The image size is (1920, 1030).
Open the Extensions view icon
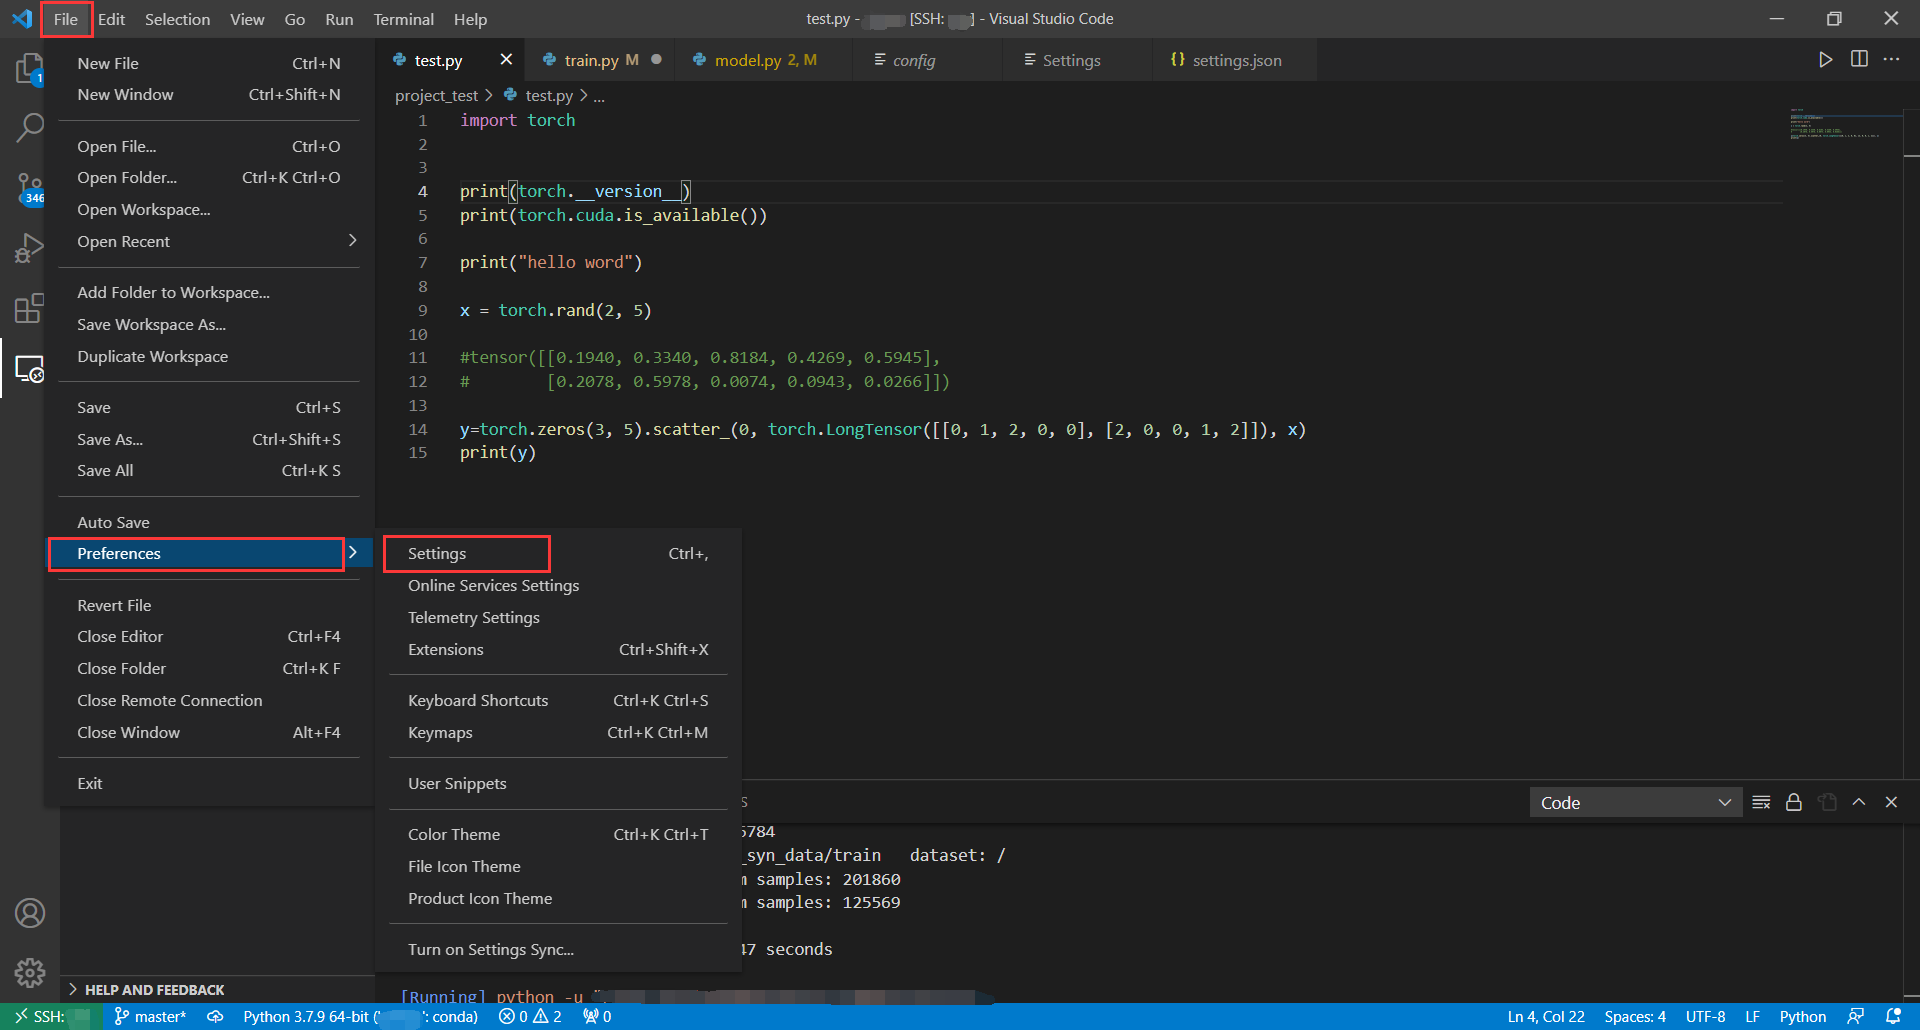[30, 308]
